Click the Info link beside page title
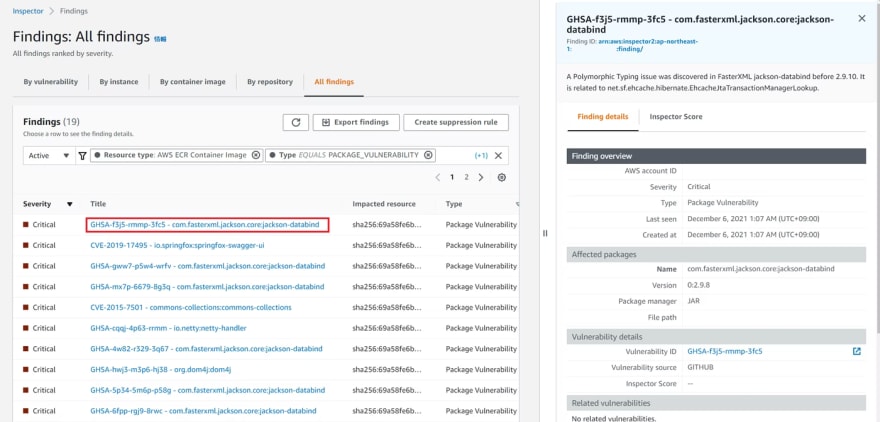 pos(160,39)
